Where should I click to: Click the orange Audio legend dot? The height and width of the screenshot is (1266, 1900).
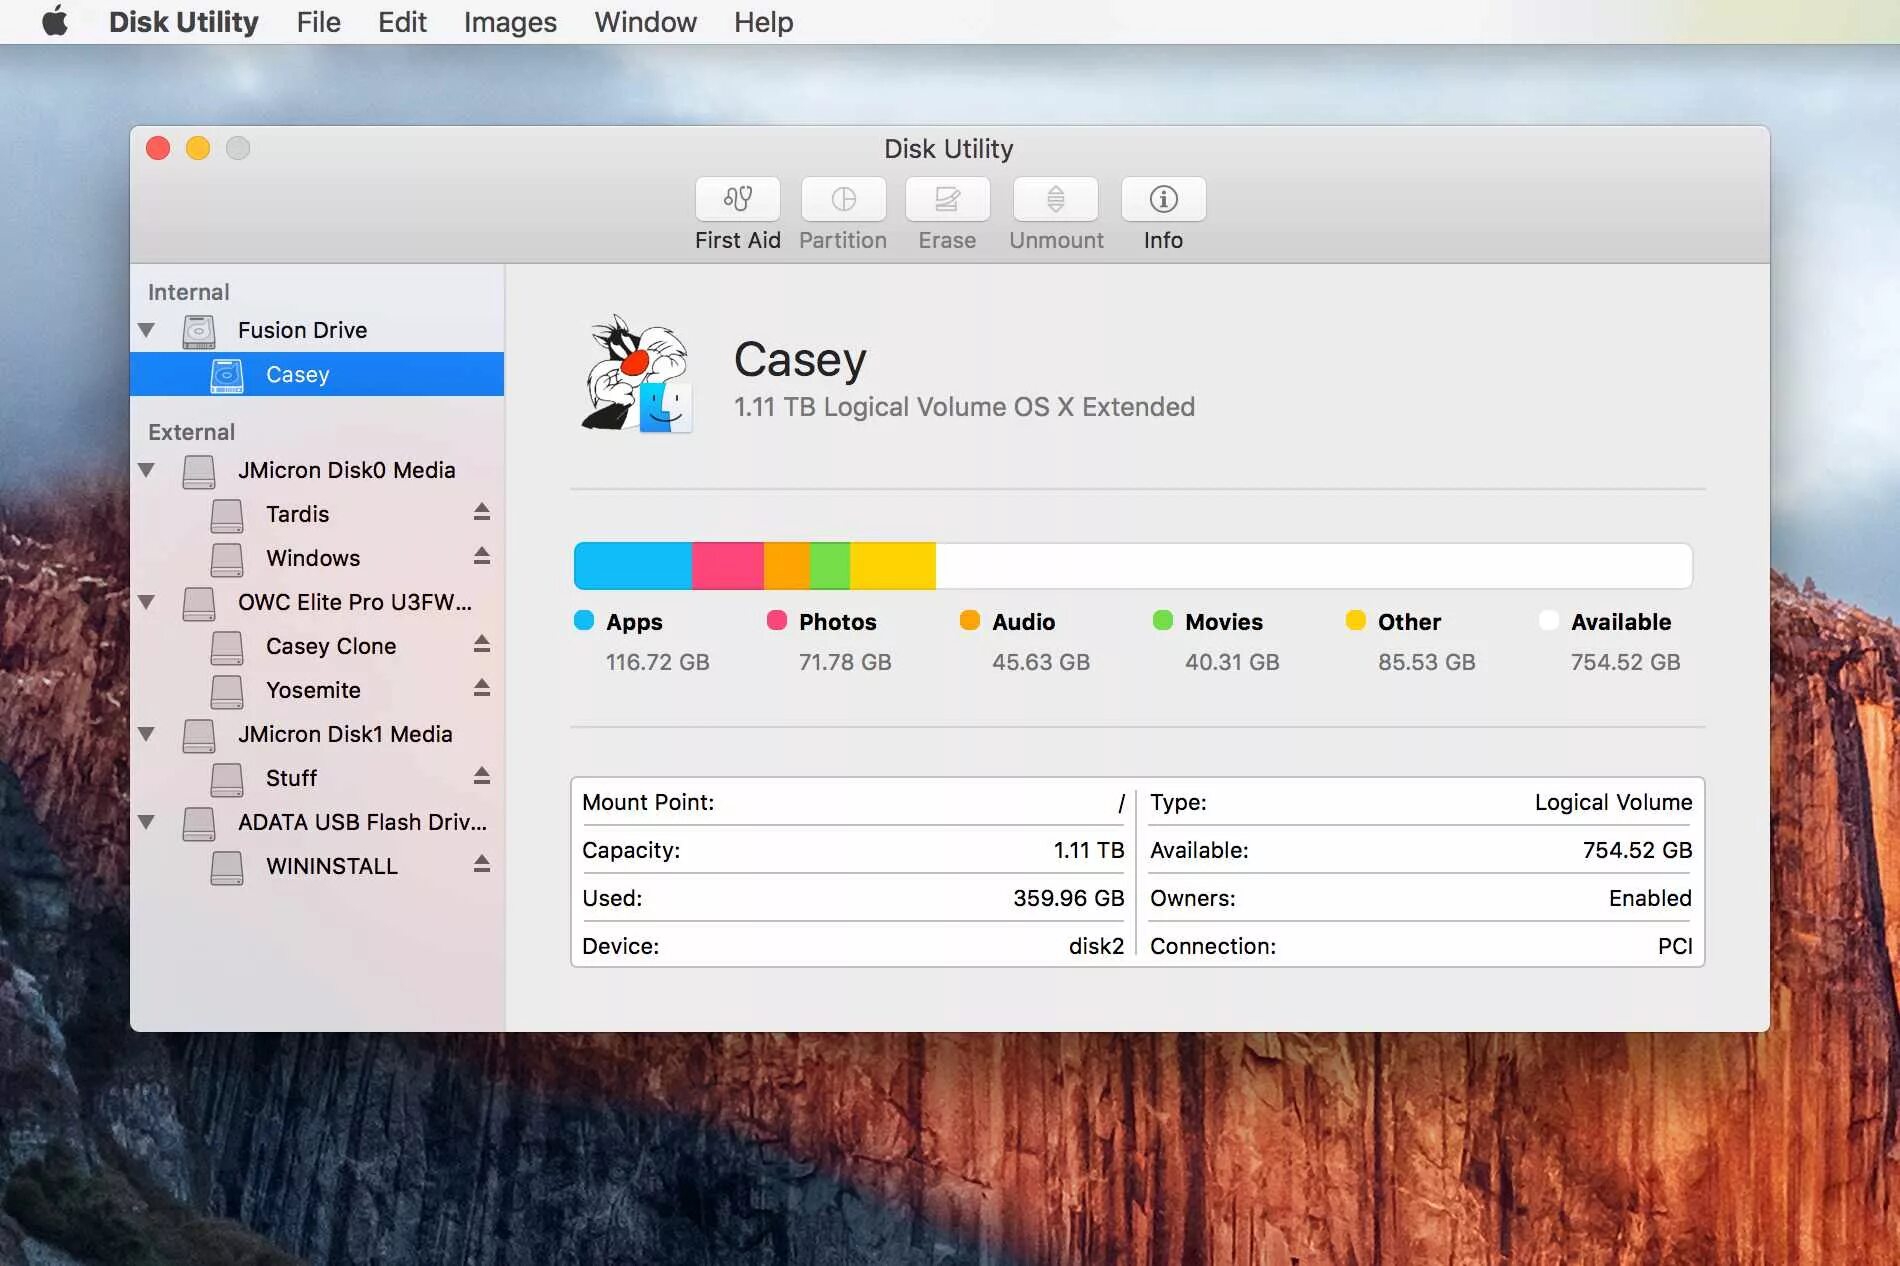point(970,620)
